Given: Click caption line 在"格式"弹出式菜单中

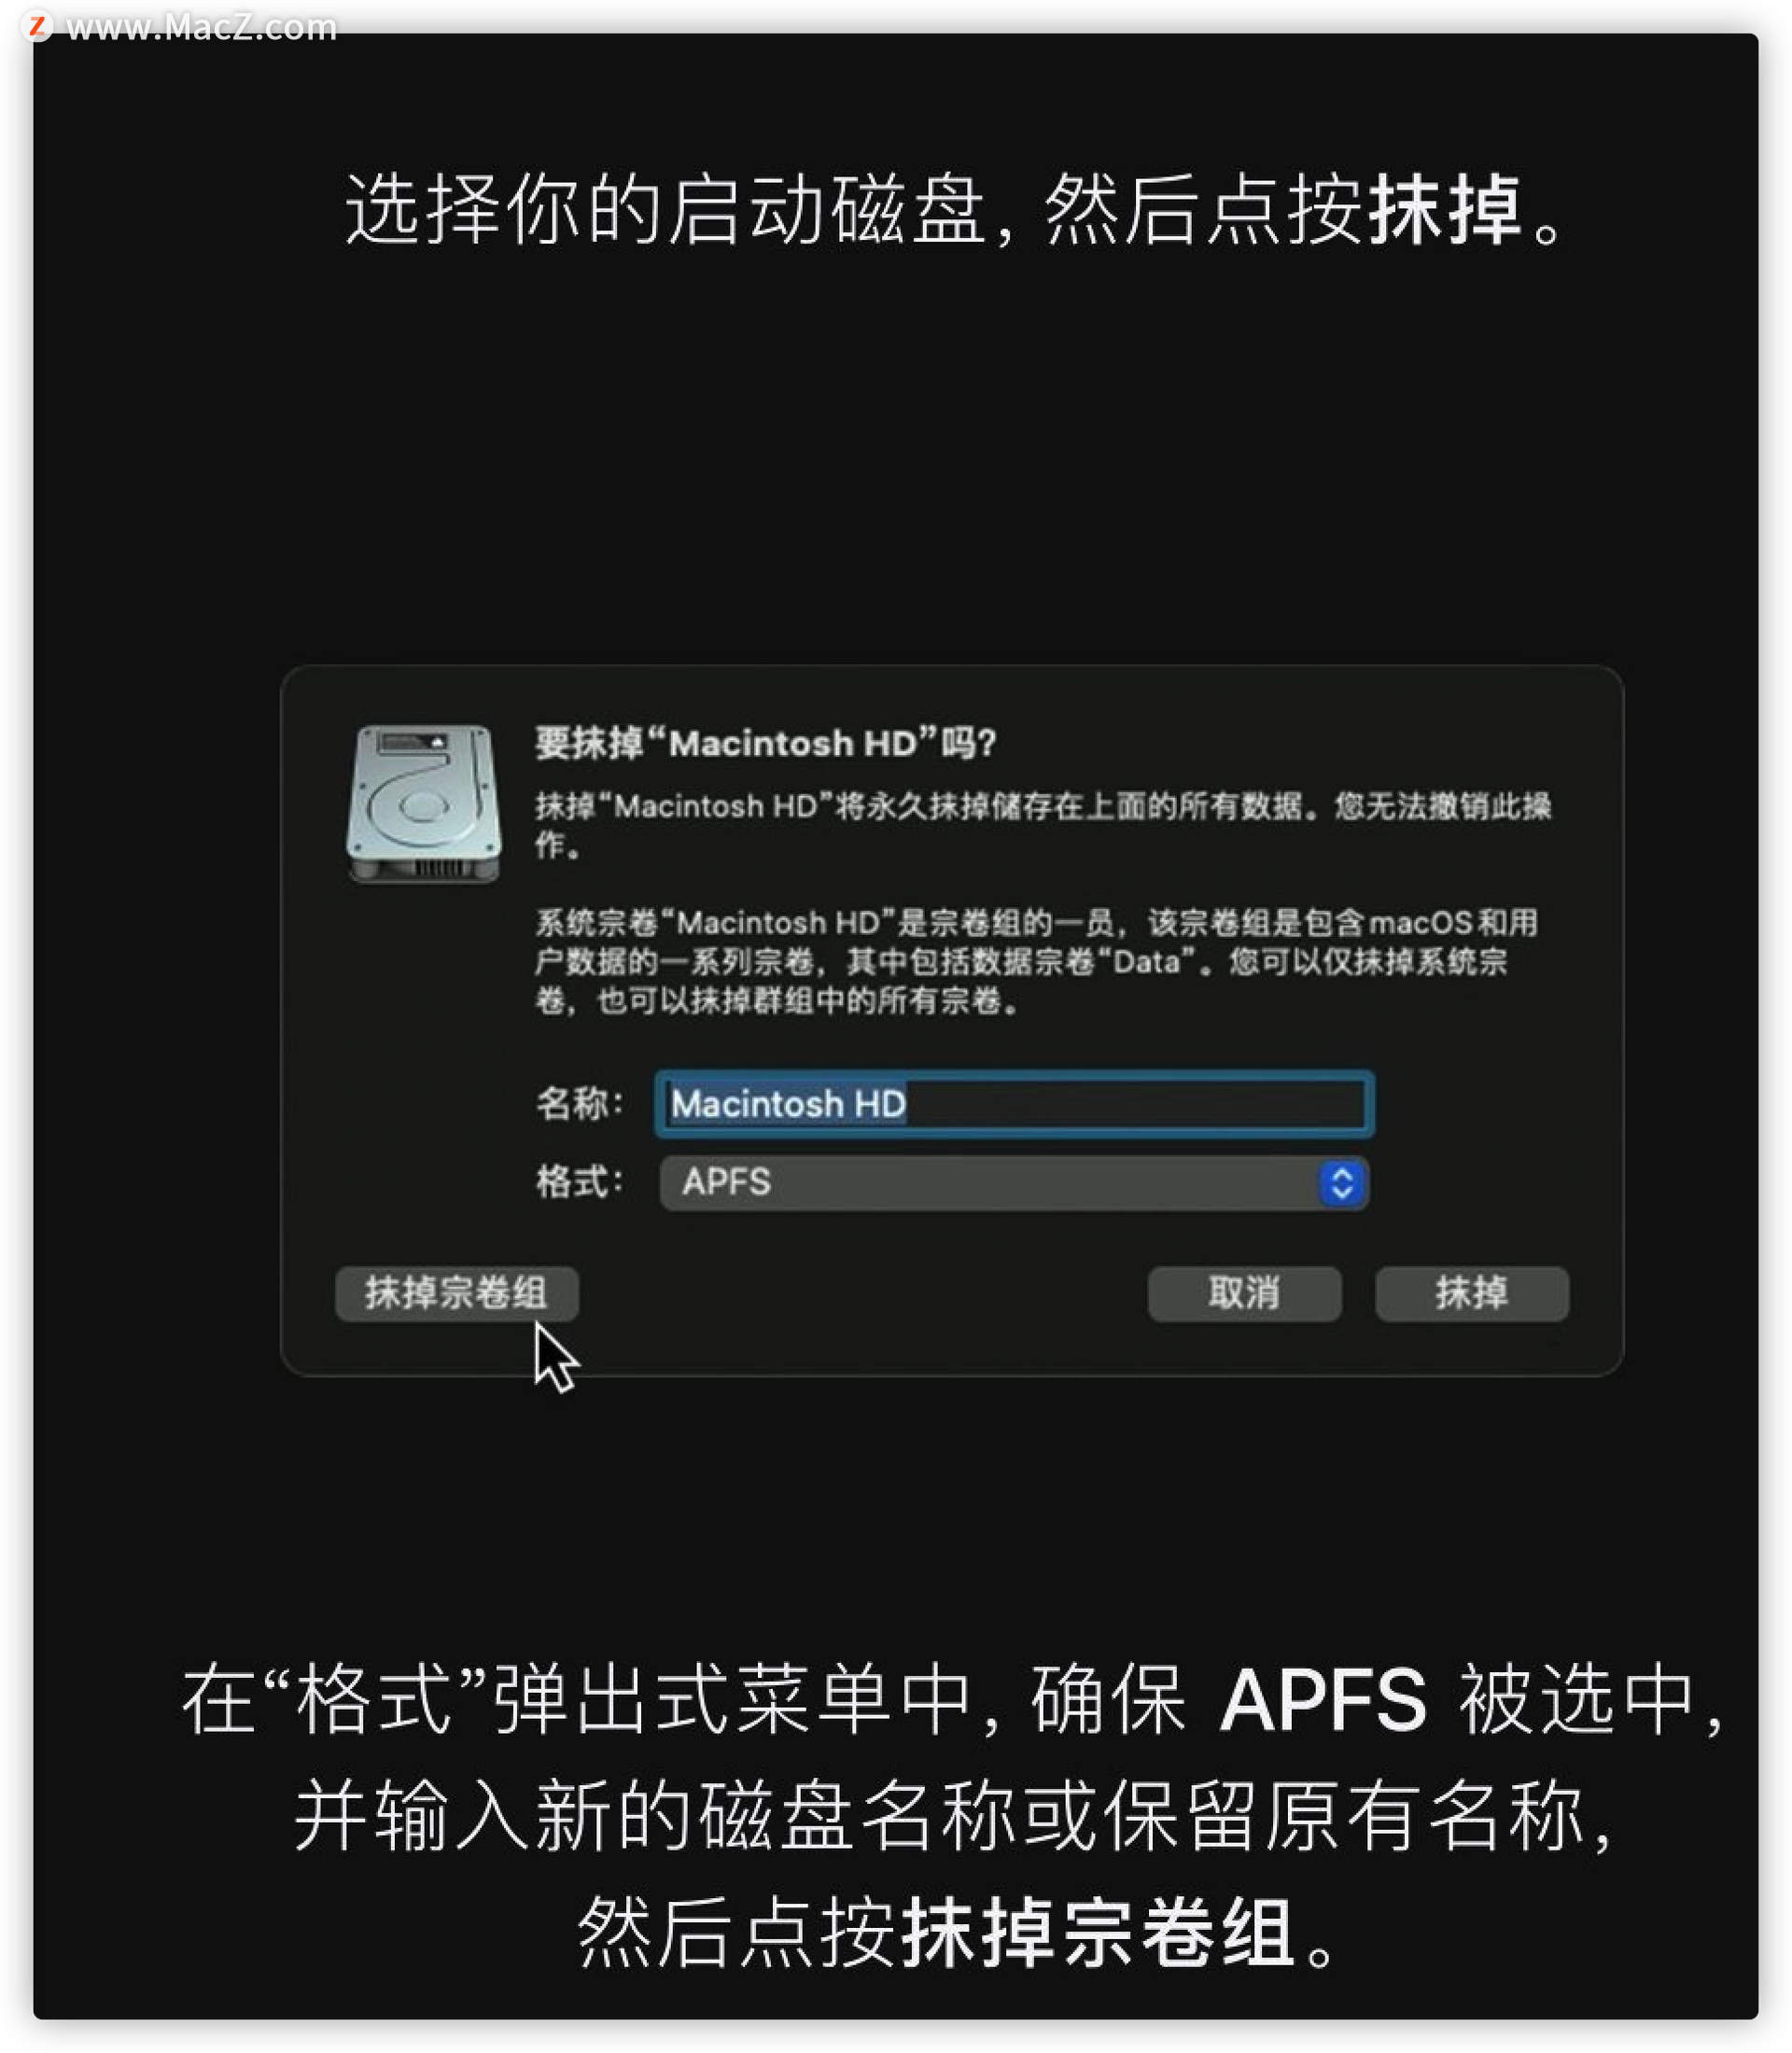Looking at the screenshot, I should click(x=953, y=1699).
